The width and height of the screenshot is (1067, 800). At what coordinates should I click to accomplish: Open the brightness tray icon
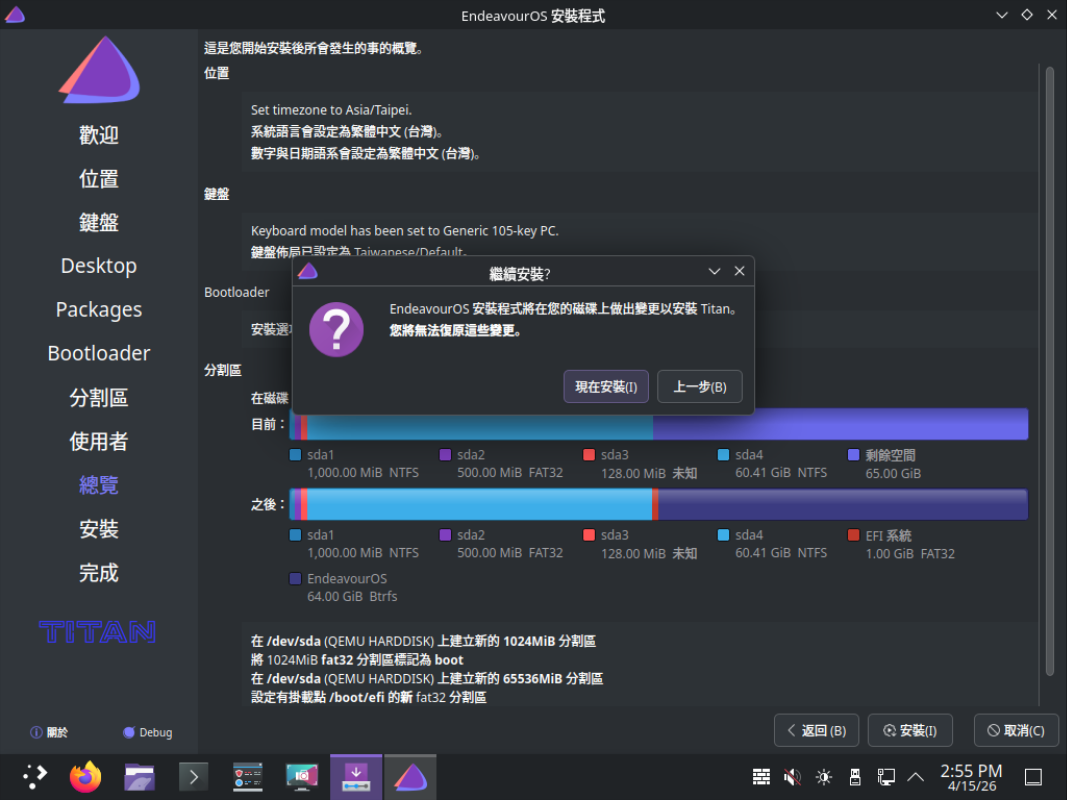(x=823, y=777)
